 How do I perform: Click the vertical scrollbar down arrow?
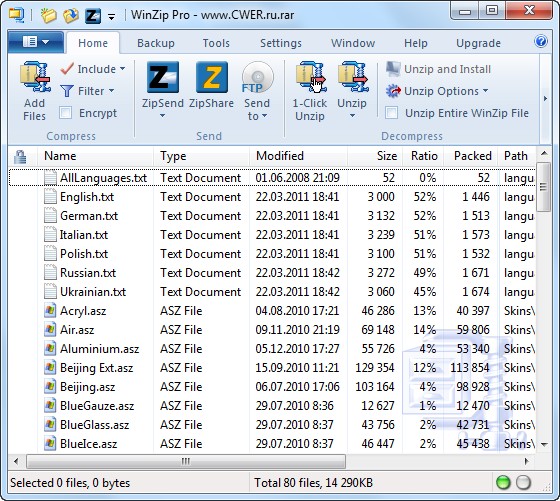pos(544,445)
